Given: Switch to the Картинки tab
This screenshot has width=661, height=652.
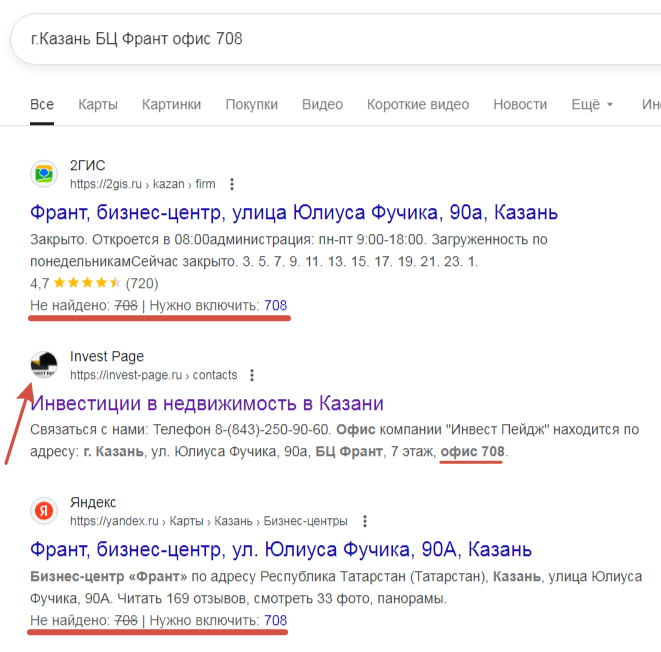Looking at the screenshot, I should click(171, 104).
